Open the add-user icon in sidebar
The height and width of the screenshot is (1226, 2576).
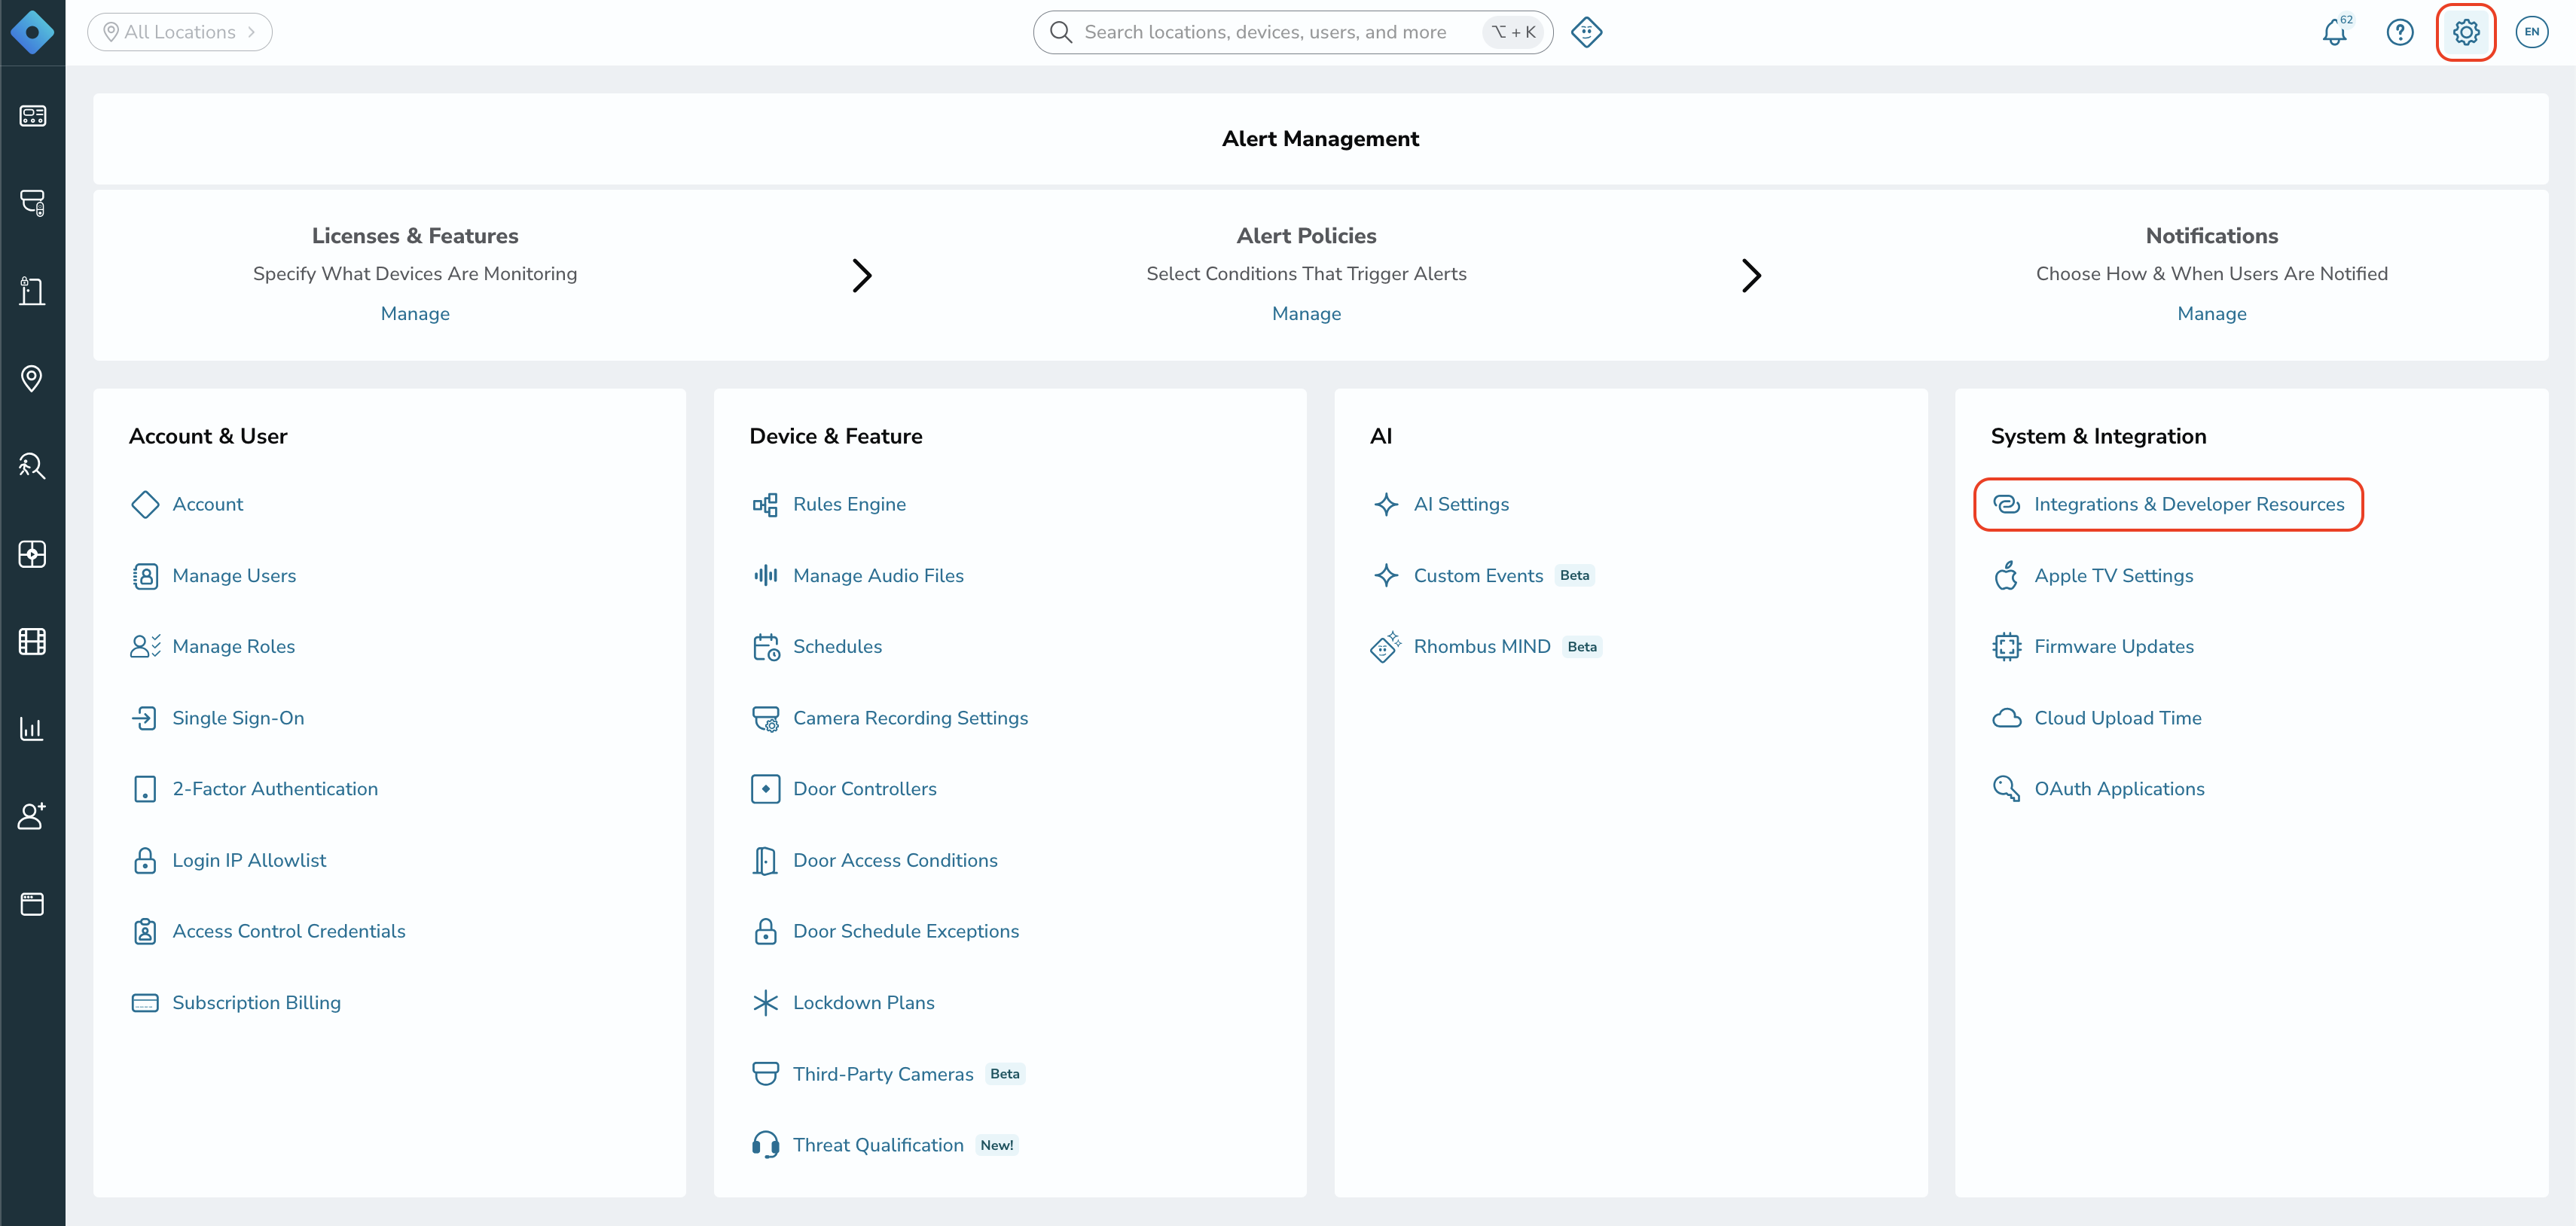click(32, 816)
